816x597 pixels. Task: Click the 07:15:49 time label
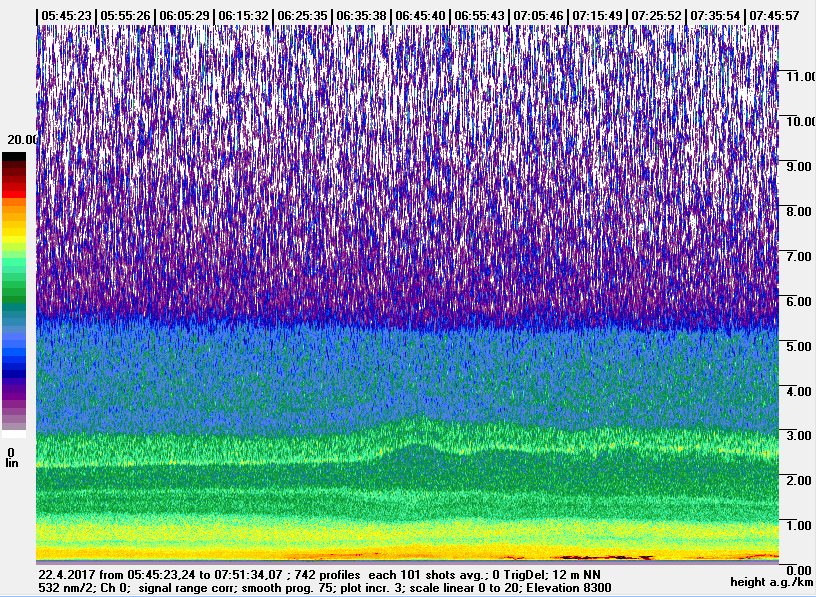[x=597, y=16]
